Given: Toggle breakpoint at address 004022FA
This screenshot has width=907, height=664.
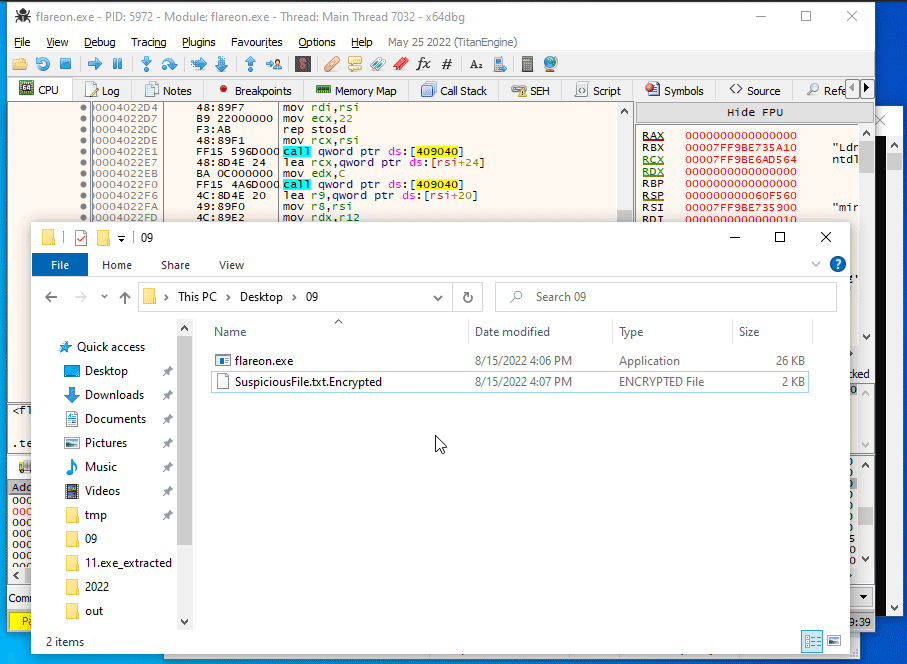Looking at the screenshot, I should coord(83,206).
